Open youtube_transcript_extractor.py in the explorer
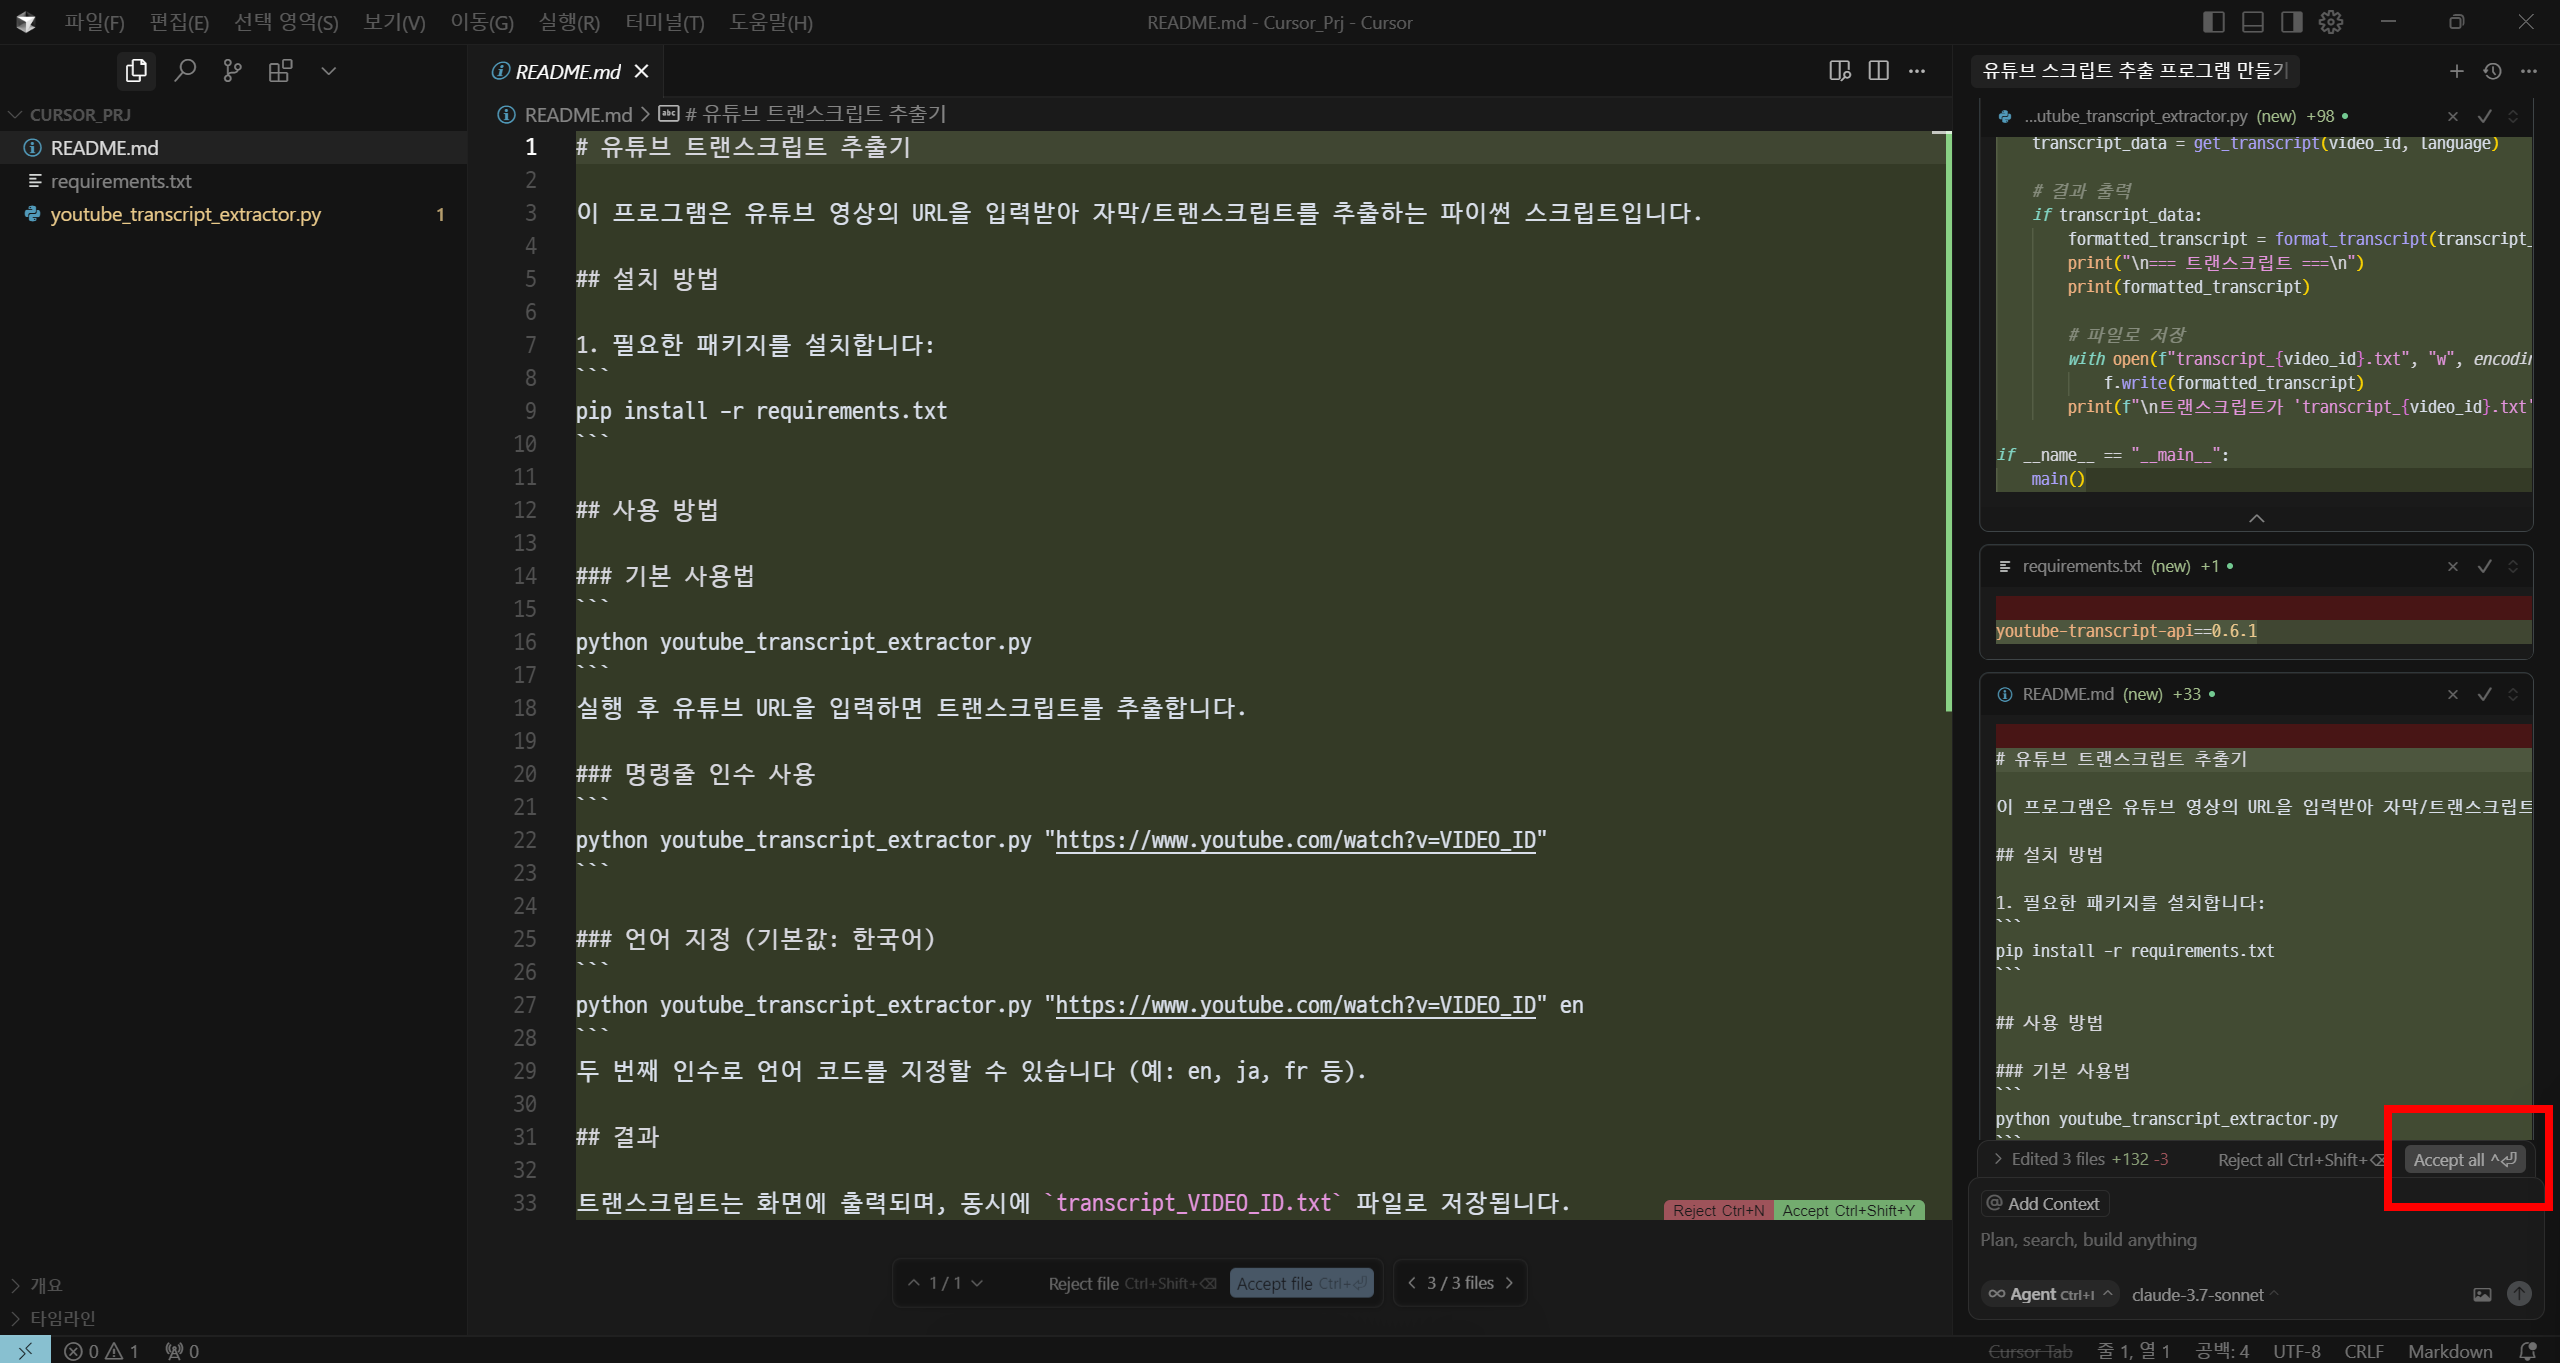The width and height of the screenshot is (2560, 1363). (x=186, y=214)
